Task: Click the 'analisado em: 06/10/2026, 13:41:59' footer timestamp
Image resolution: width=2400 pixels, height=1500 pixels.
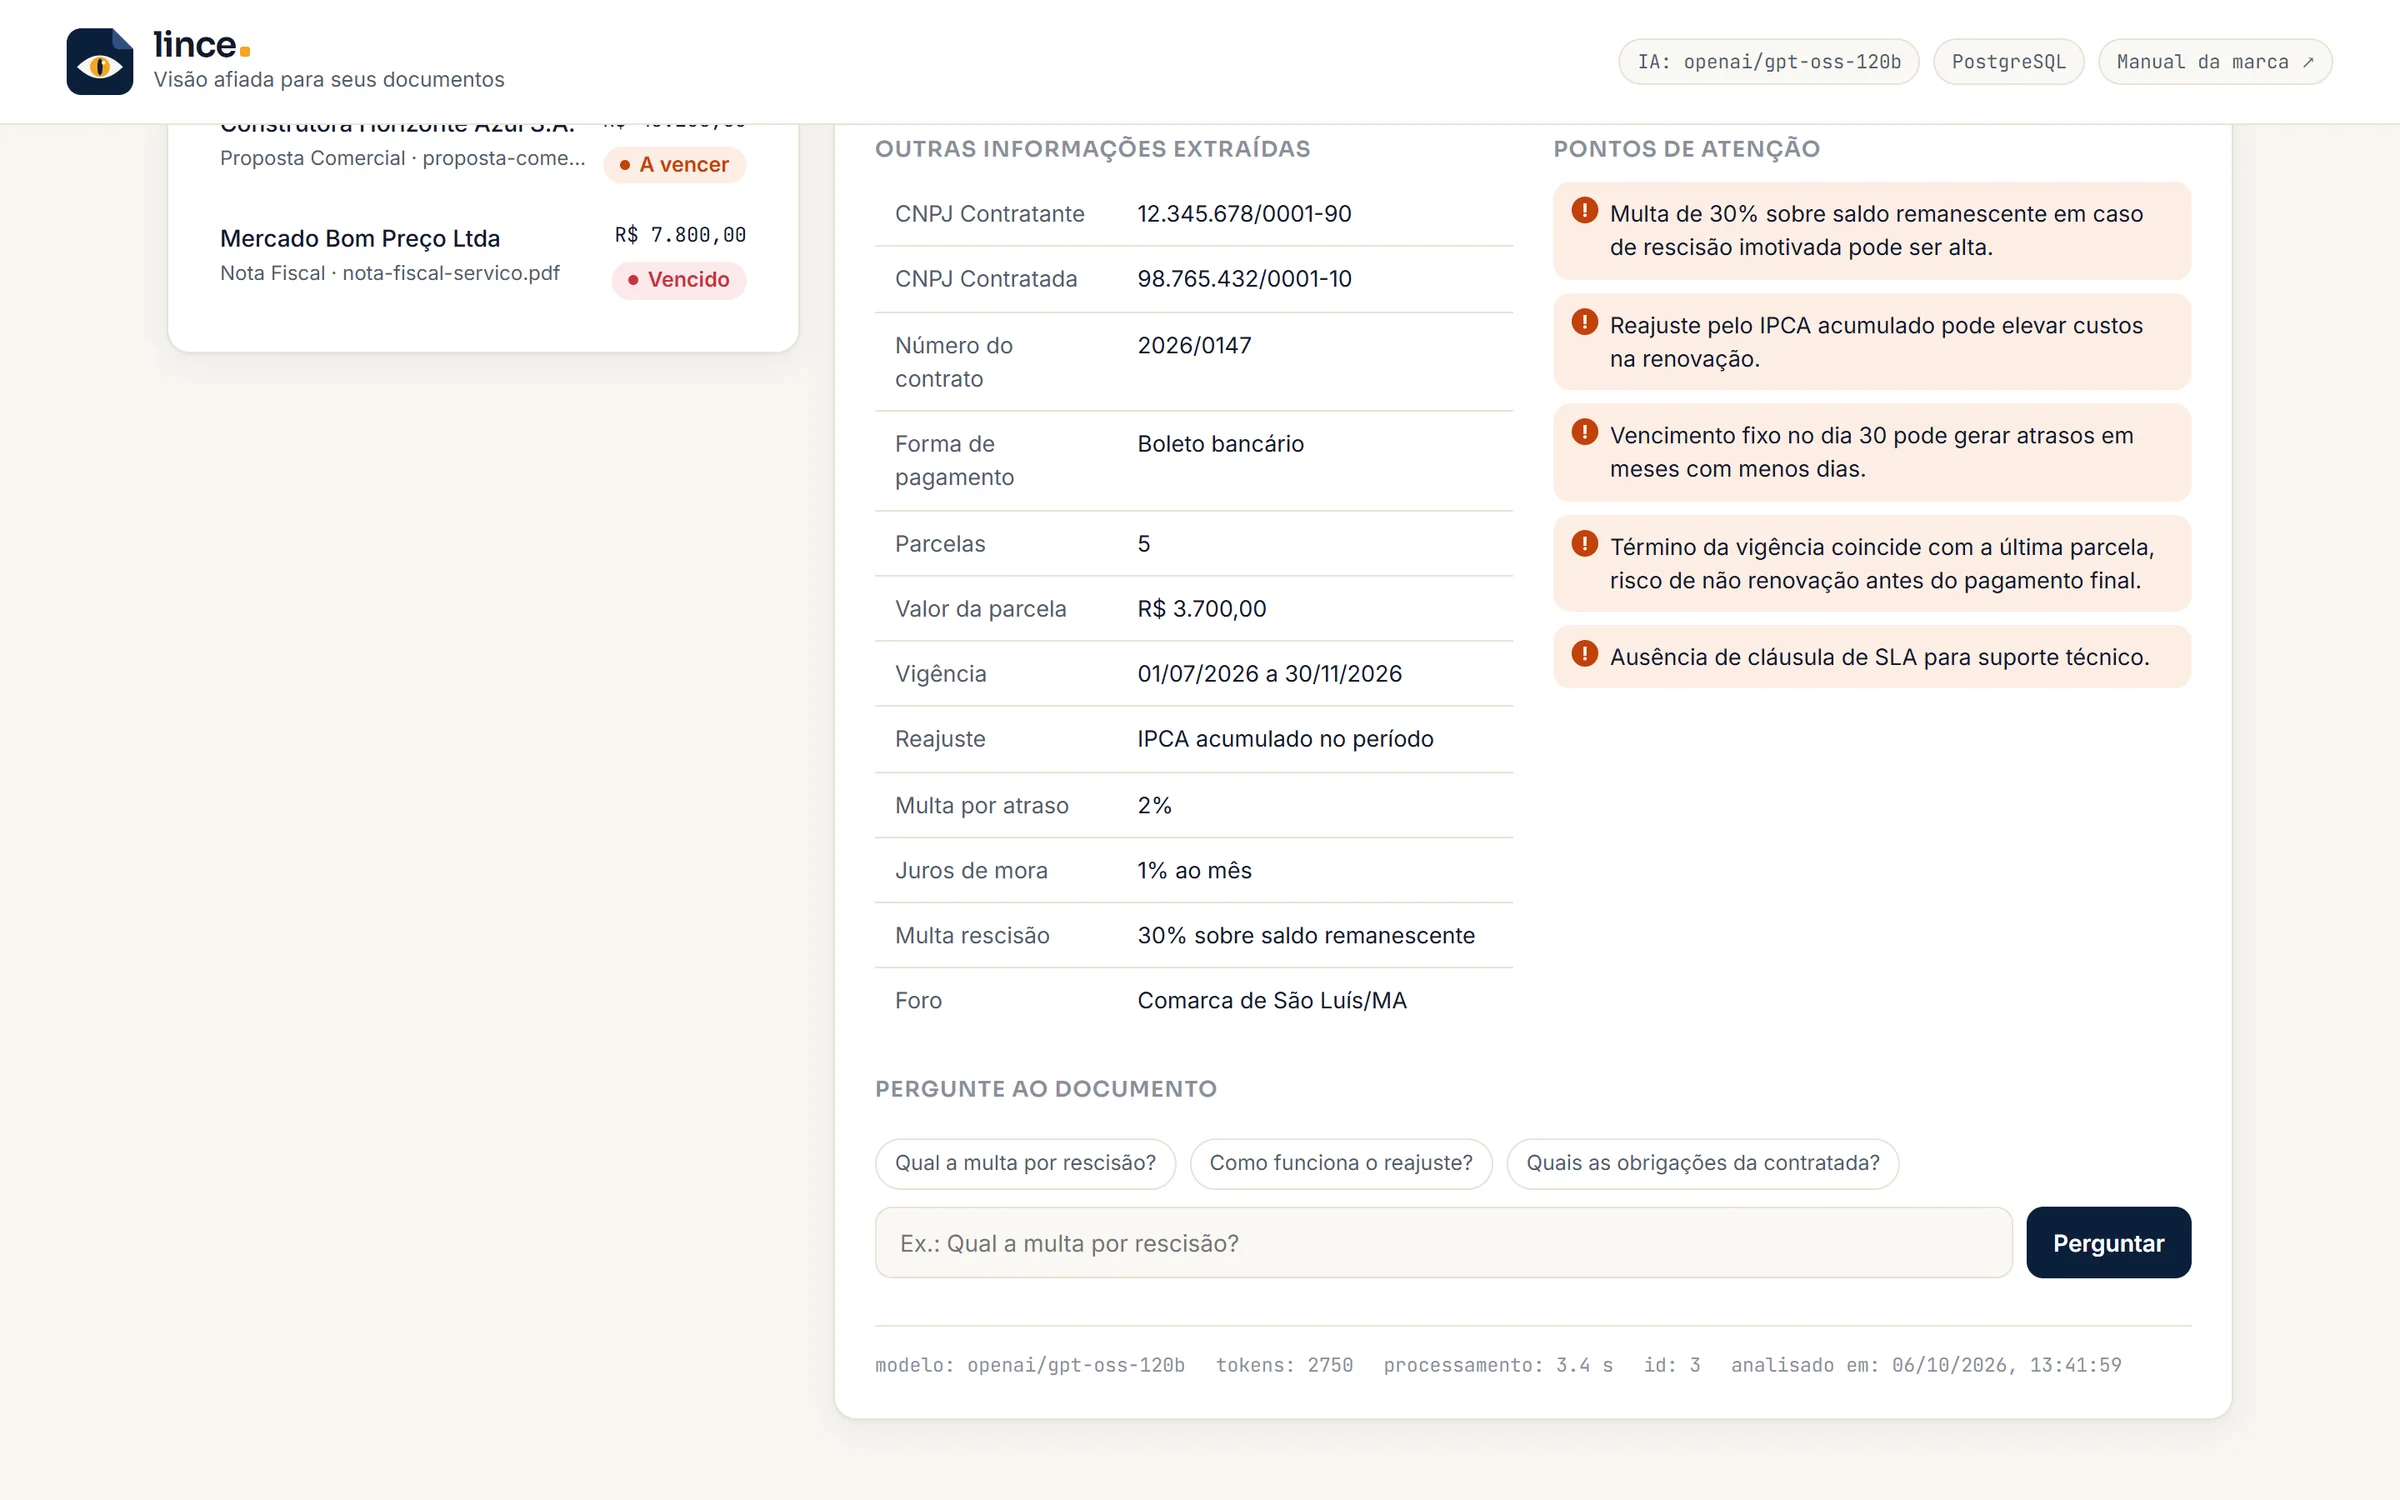Action: pyautogui.click(x=1926, y=1365)
